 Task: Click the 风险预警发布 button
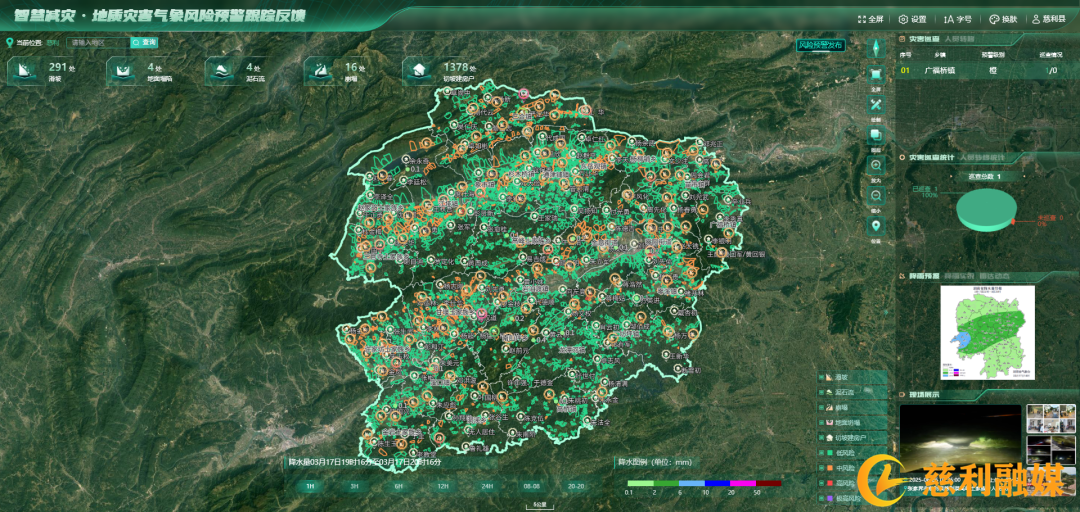pos(820,45)
